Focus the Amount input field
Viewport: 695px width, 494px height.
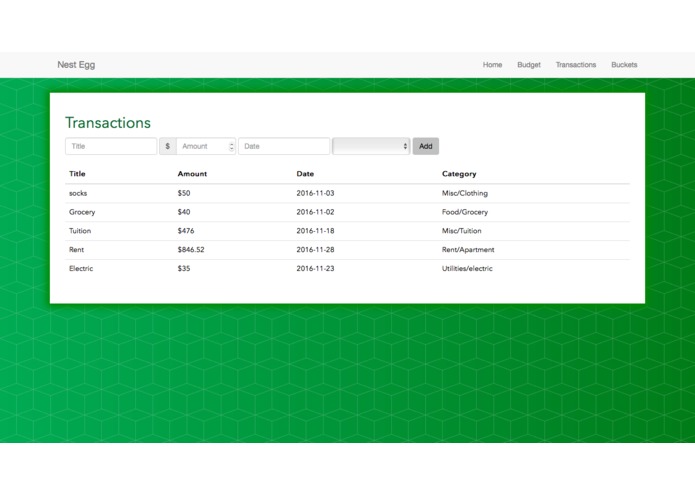tap(206, 146)
